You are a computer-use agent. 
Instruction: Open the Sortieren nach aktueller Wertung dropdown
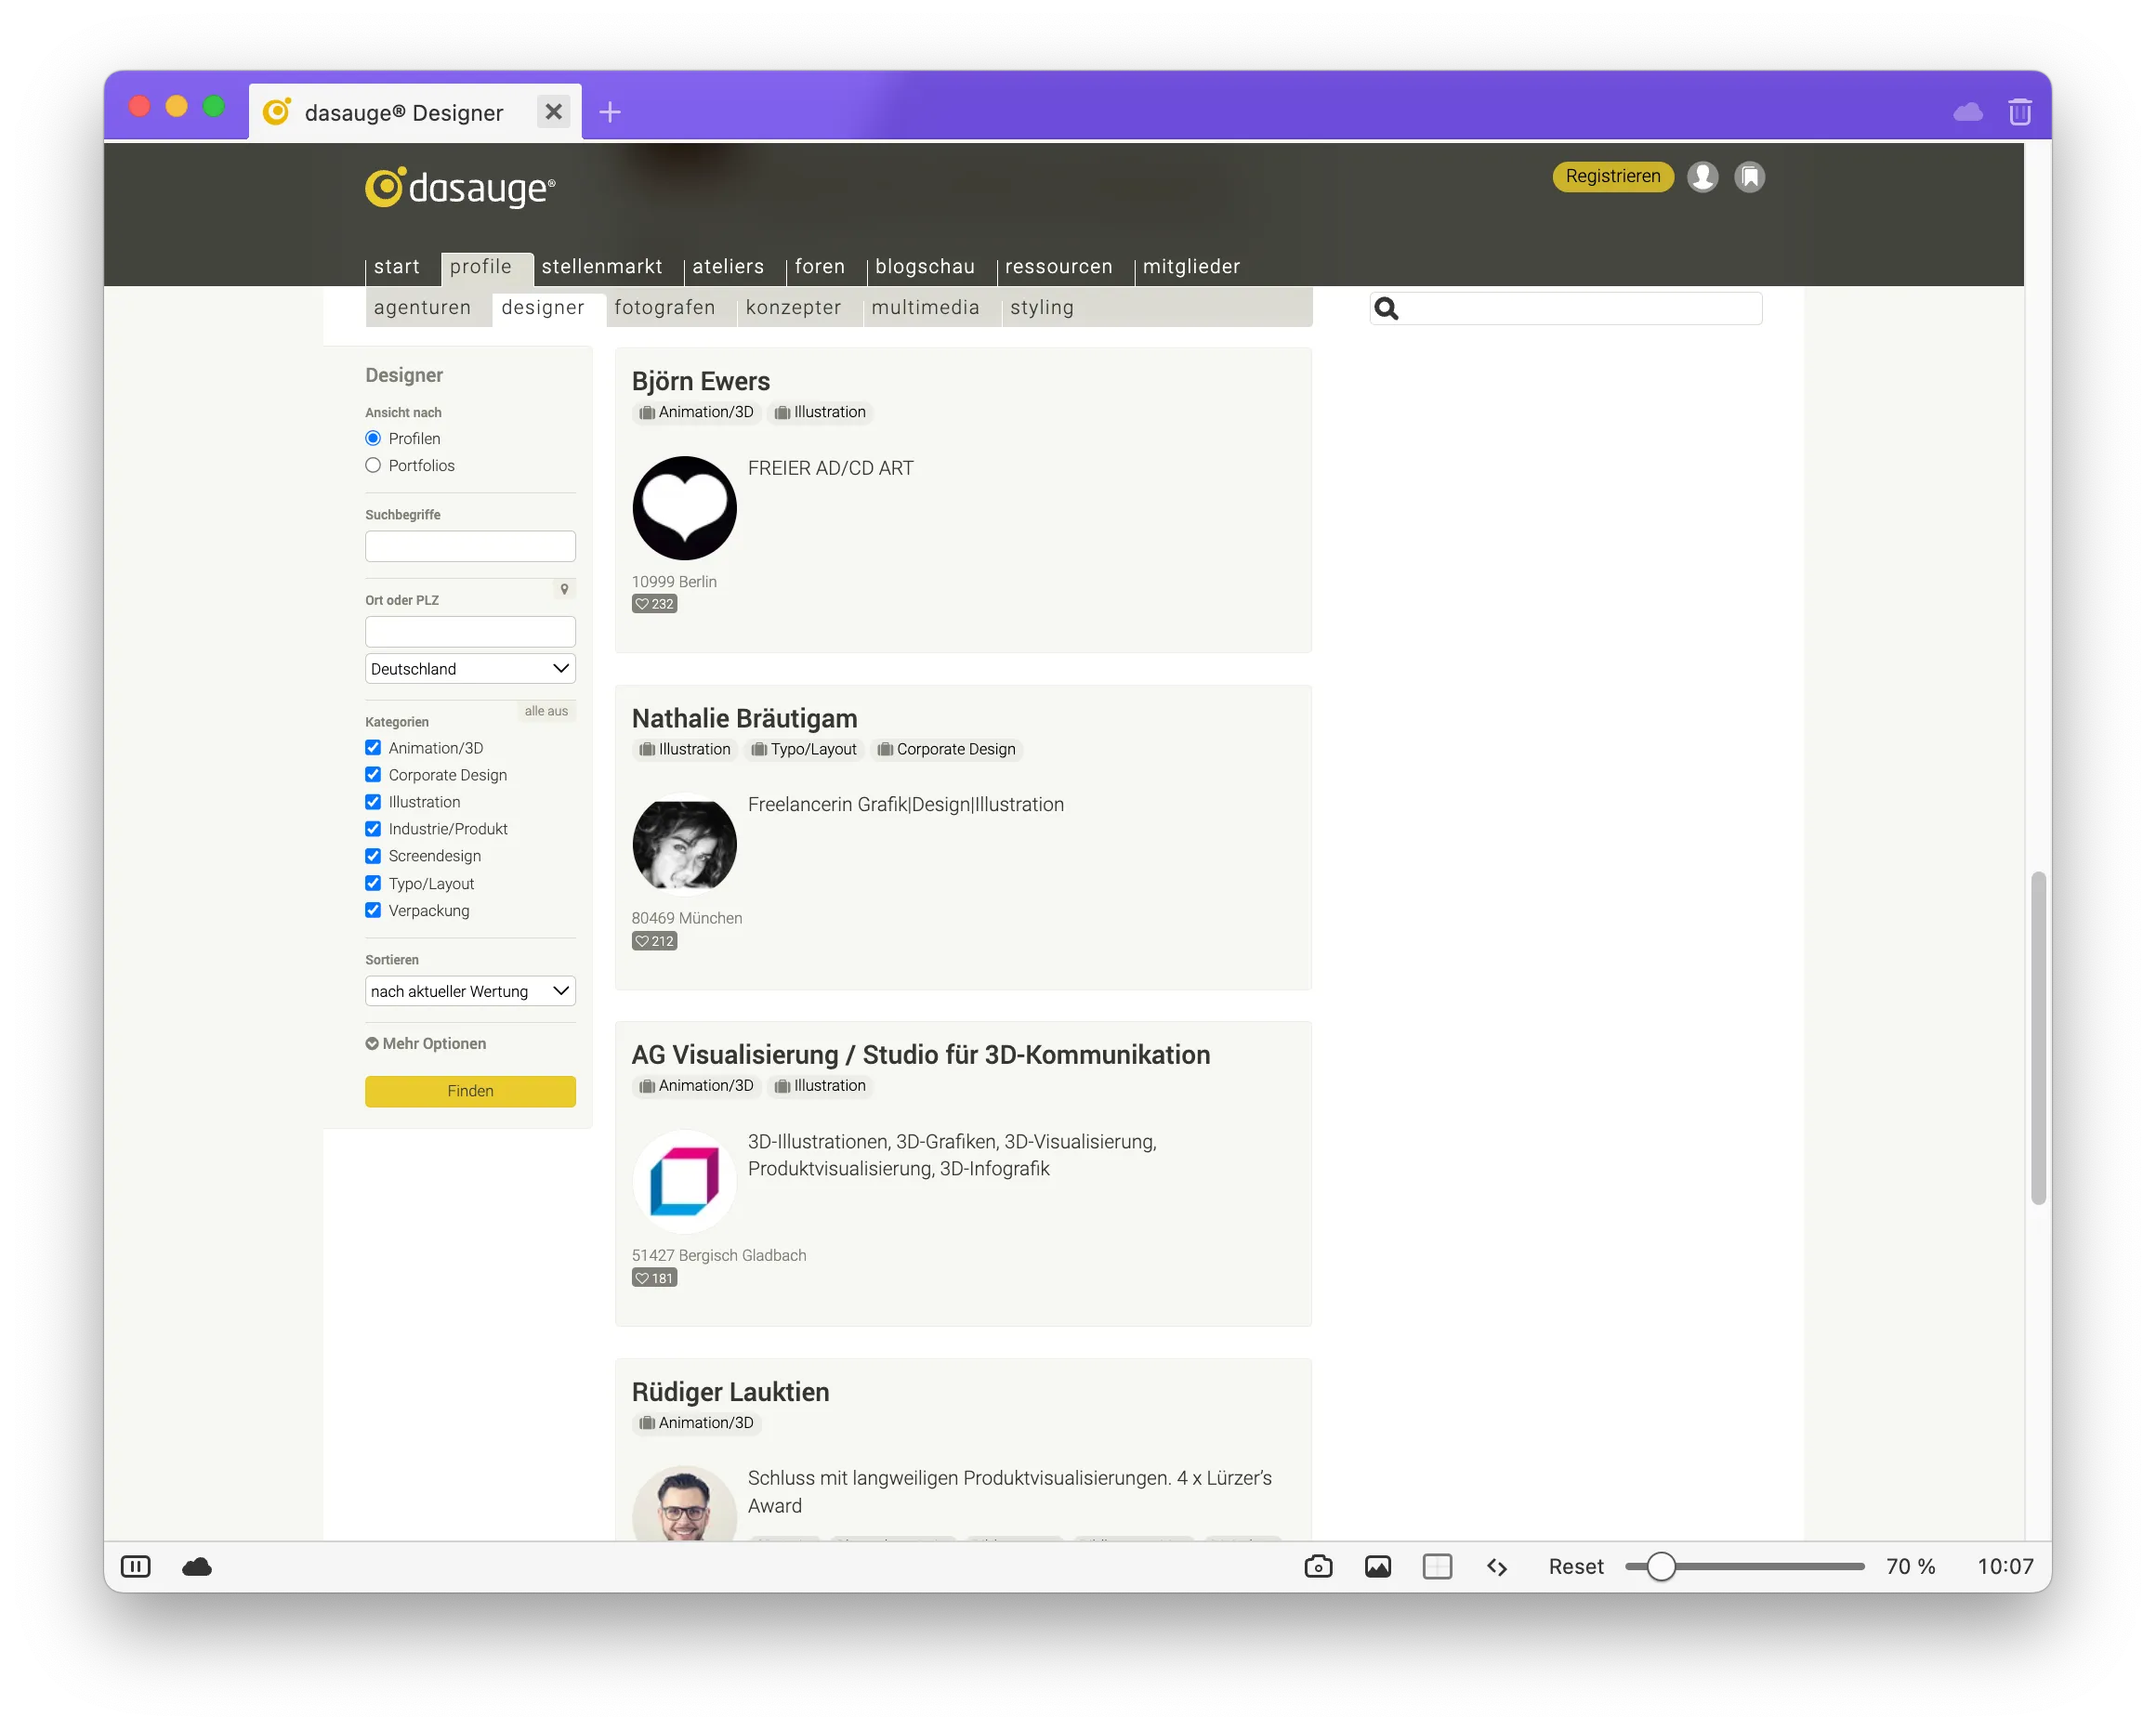click(x=470, y=991)
